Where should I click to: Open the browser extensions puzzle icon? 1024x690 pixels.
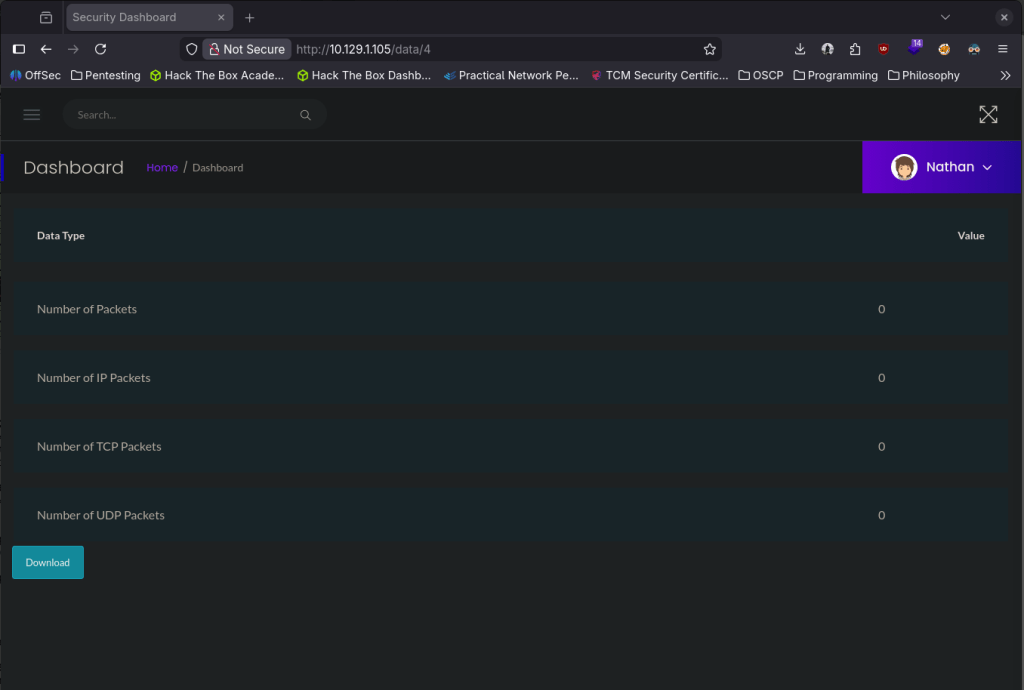click(855, 49)
